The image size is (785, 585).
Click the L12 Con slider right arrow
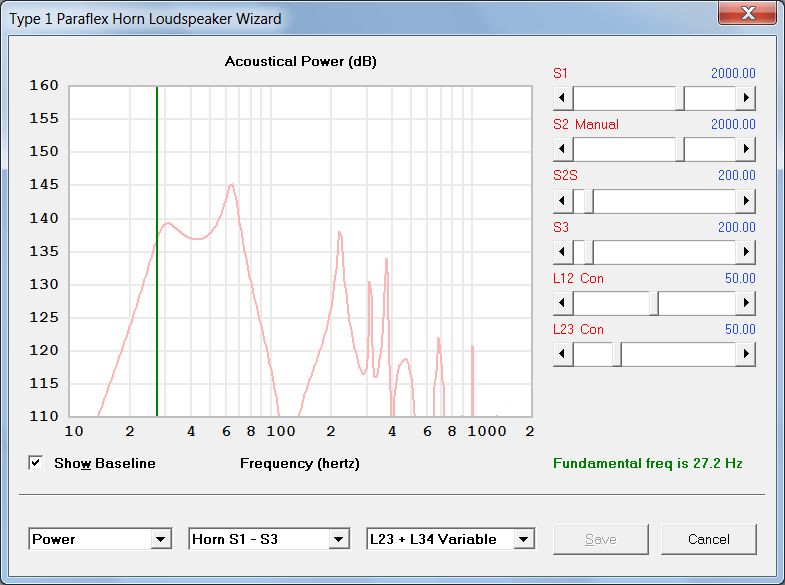click(x=745, y=303)
